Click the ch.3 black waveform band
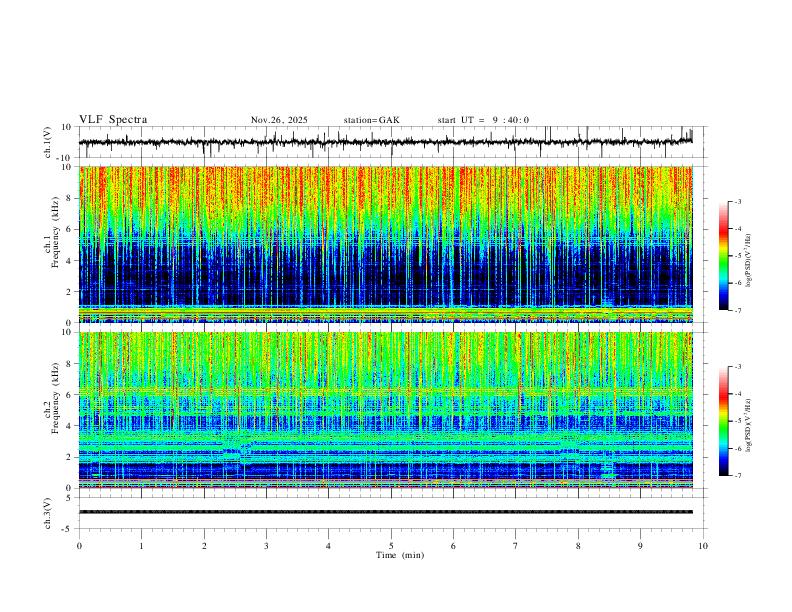The width and height of the screenshot is (792, 612). coord(385,512)
